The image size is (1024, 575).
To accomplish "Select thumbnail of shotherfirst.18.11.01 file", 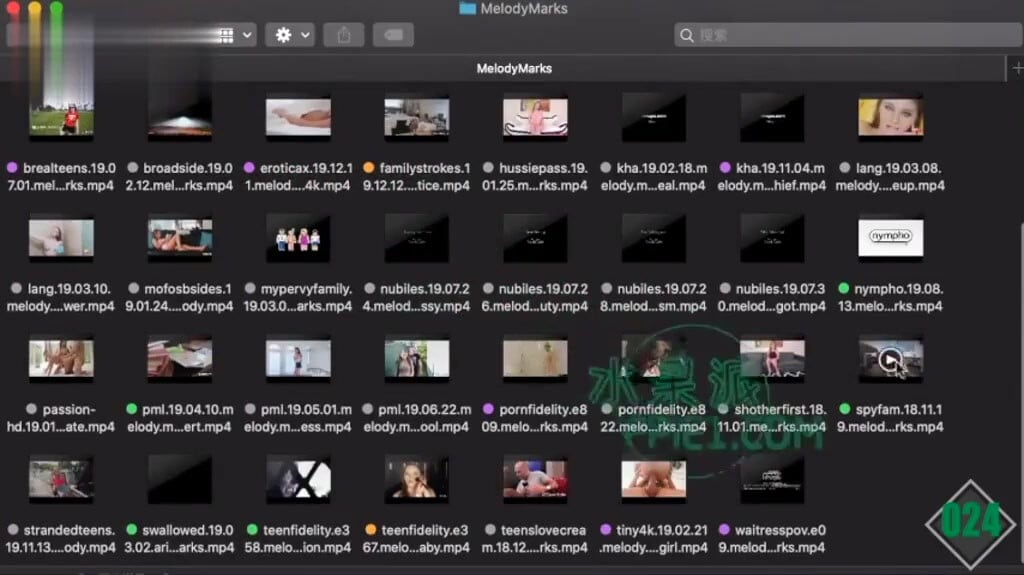I will click(772, 358).
